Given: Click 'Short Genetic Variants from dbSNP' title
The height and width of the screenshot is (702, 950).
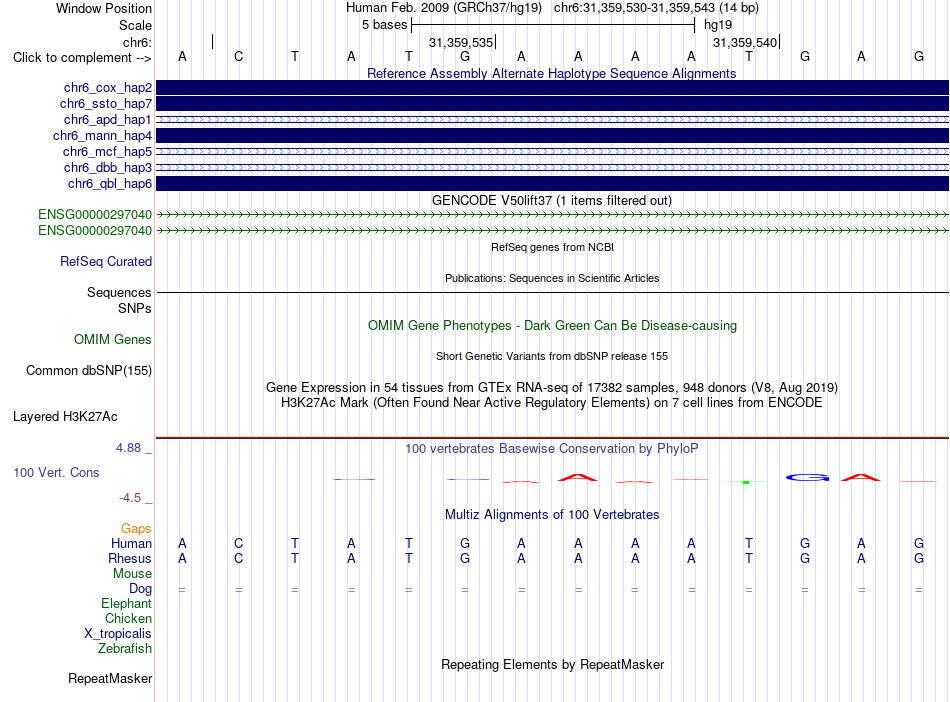Looking at the screenshot, I should pos(552,356).
